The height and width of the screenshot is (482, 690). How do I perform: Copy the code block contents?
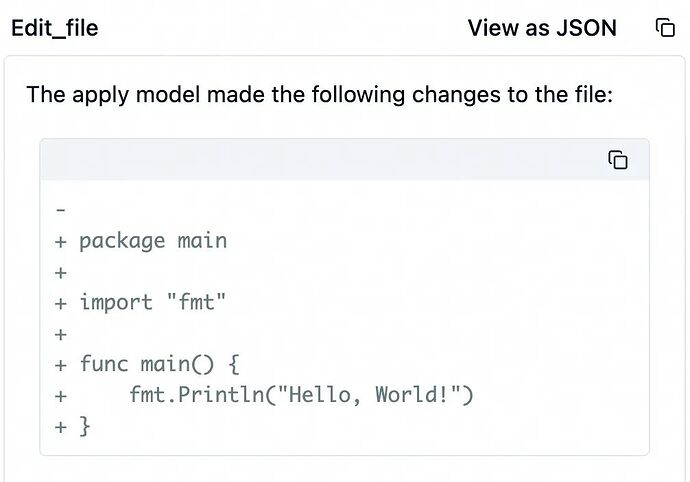(618, 160)
